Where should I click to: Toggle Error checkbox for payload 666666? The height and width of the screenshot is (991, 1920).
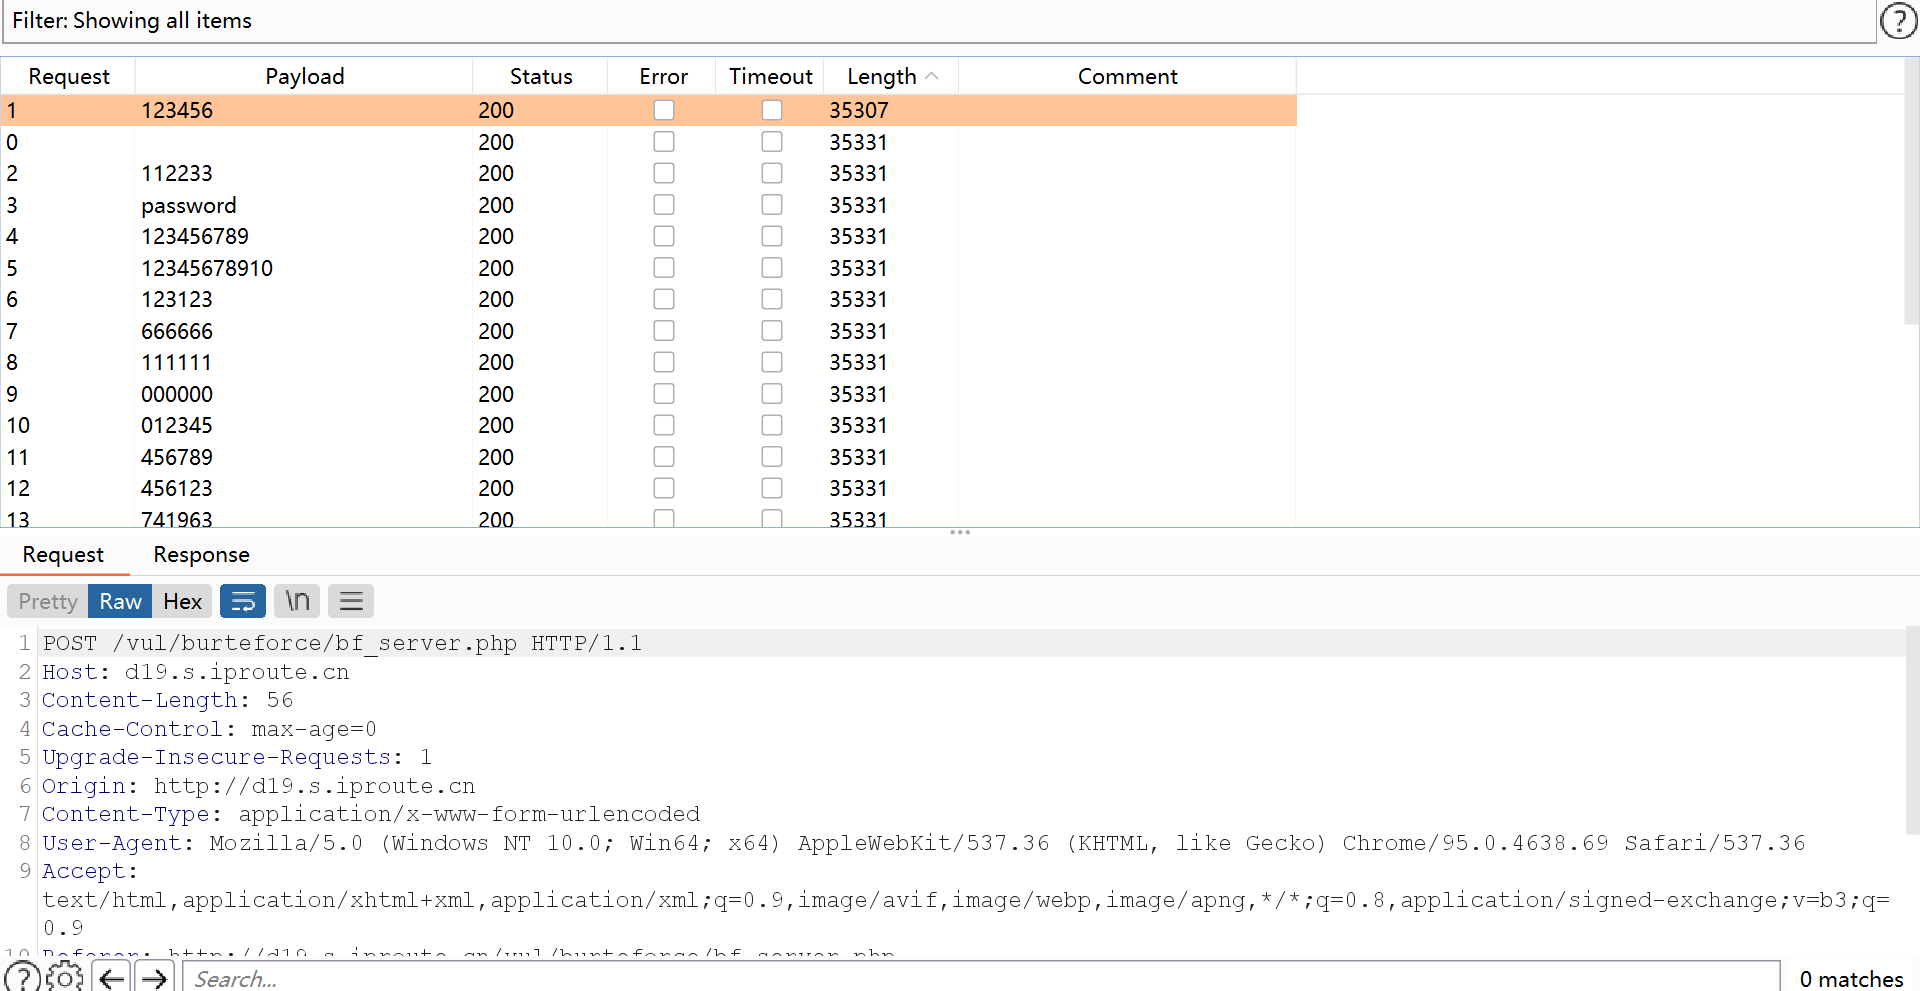664,331
